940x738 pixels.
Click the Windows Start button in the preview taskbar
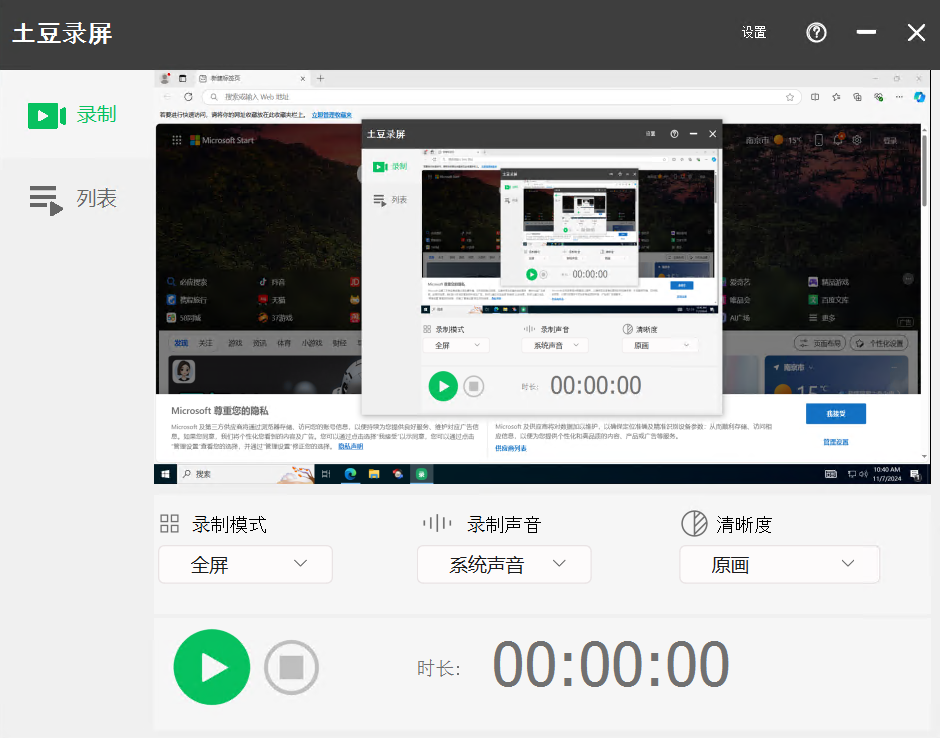point(165,474)
